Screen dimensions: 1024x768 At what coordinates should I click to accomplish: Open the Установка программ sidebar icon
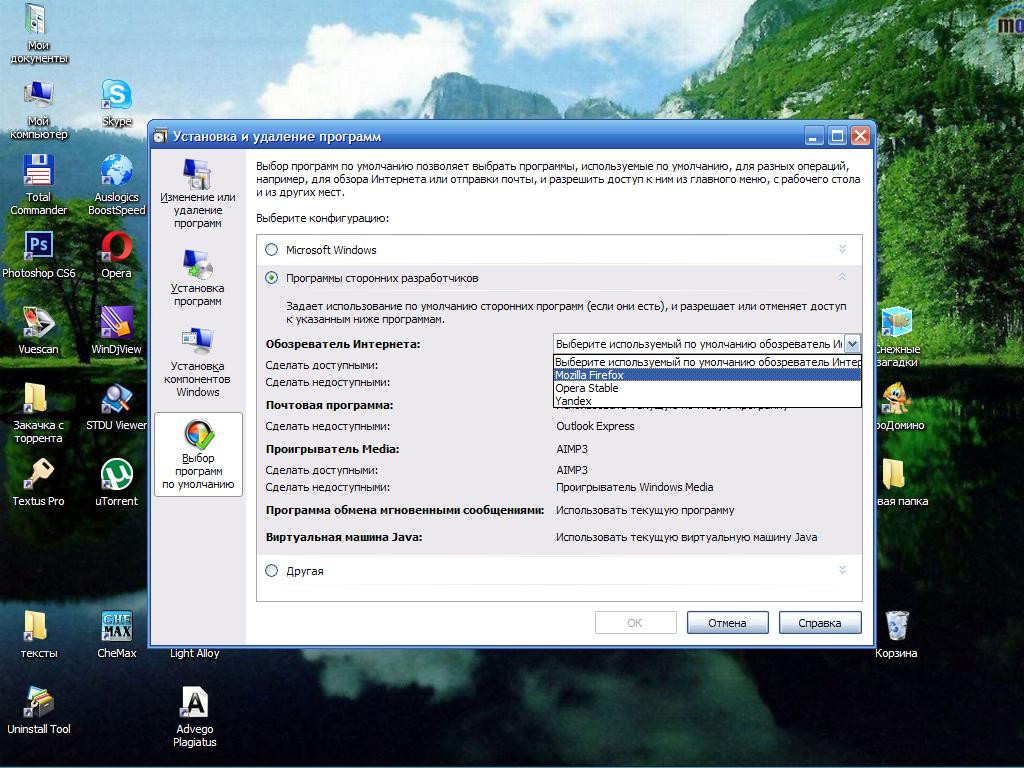click(x=197, y=266)
